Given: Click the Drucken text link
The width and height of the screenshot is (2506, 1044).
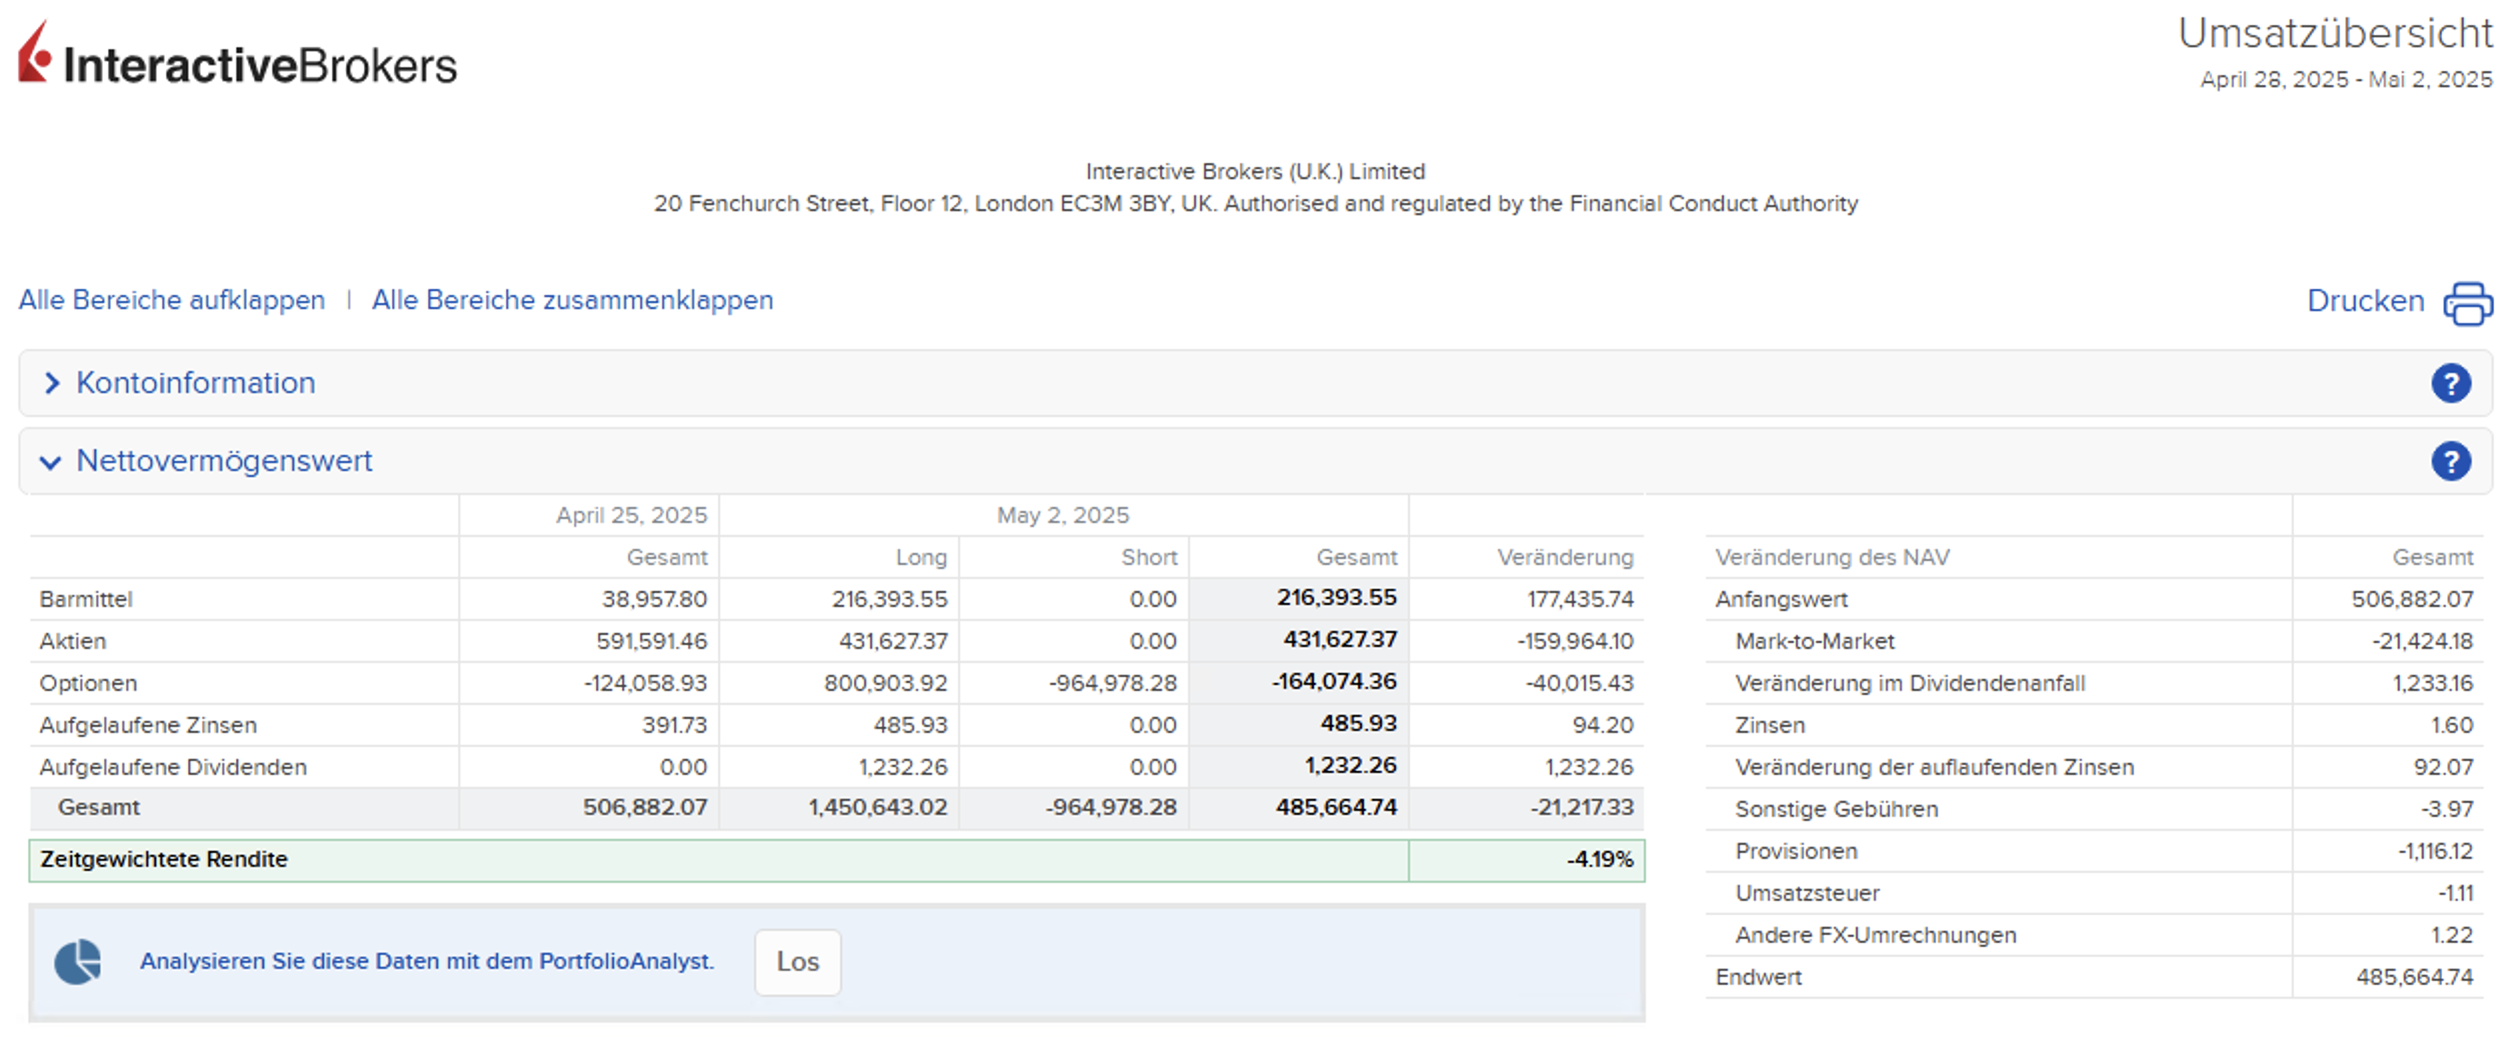Looking at the screenshot, I should [x=2365, y=301].
